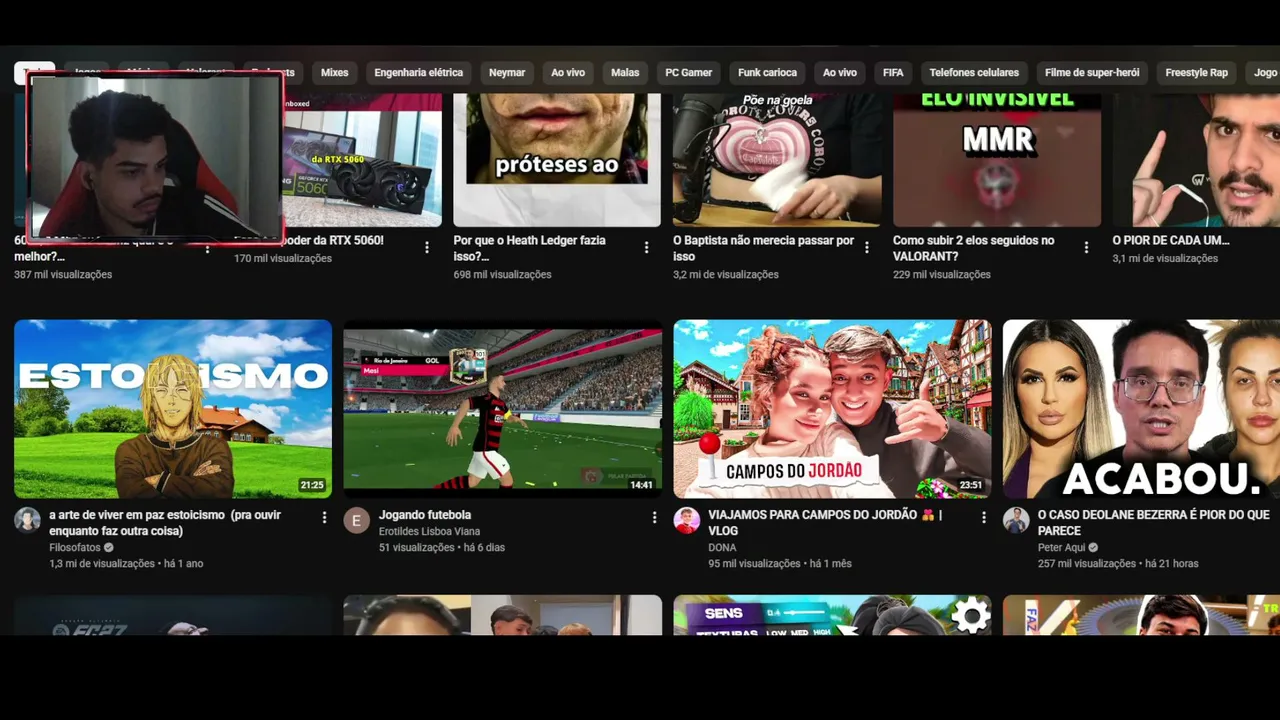Image resolution: width=1280 pixels, height=720 pixels.
Task: Click '257 mil visualizações • há 21 horas'
Action: click(x=1118, y=564)
